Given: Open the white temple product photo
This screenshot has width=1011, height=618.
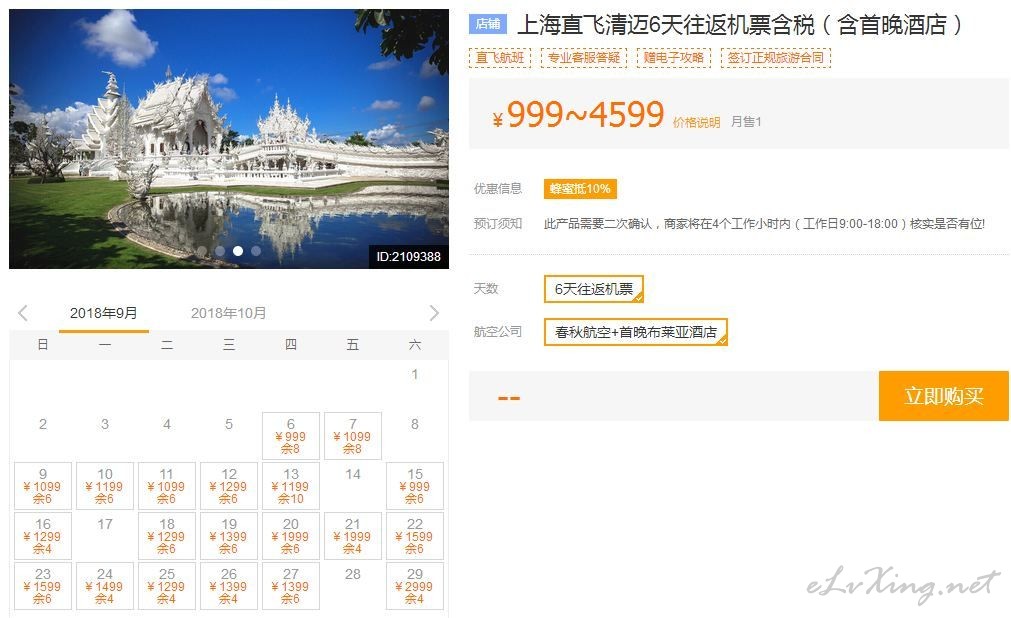Looking at the screenshot, I should click(x=229, y=139).
